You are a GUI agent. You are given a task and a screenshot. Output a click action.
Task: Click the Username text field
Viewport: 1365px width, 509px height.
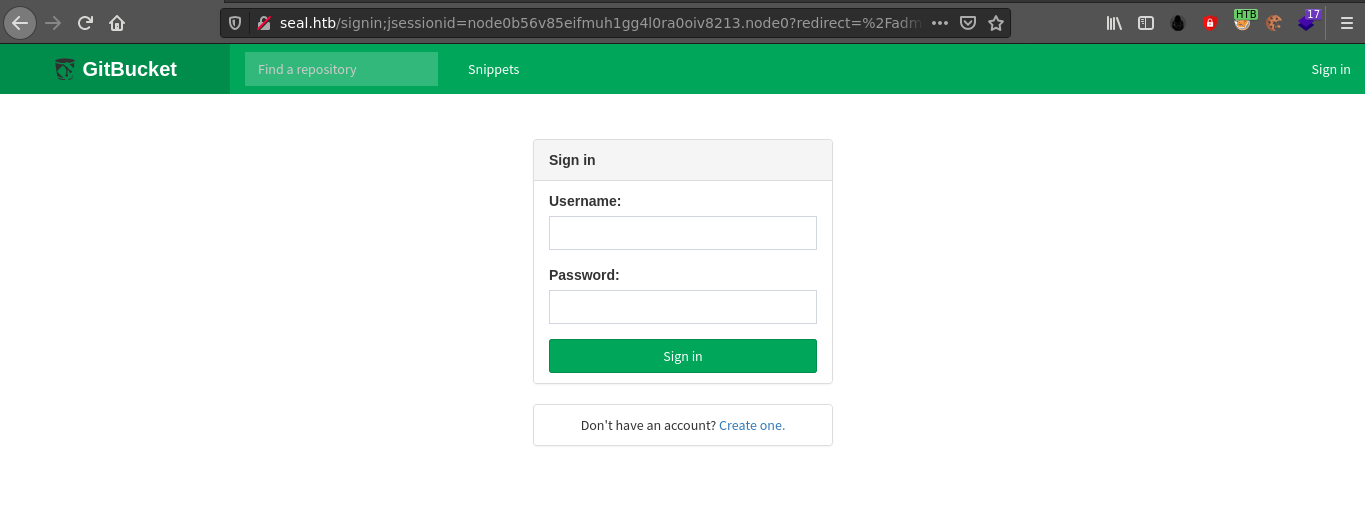(683, 233)
